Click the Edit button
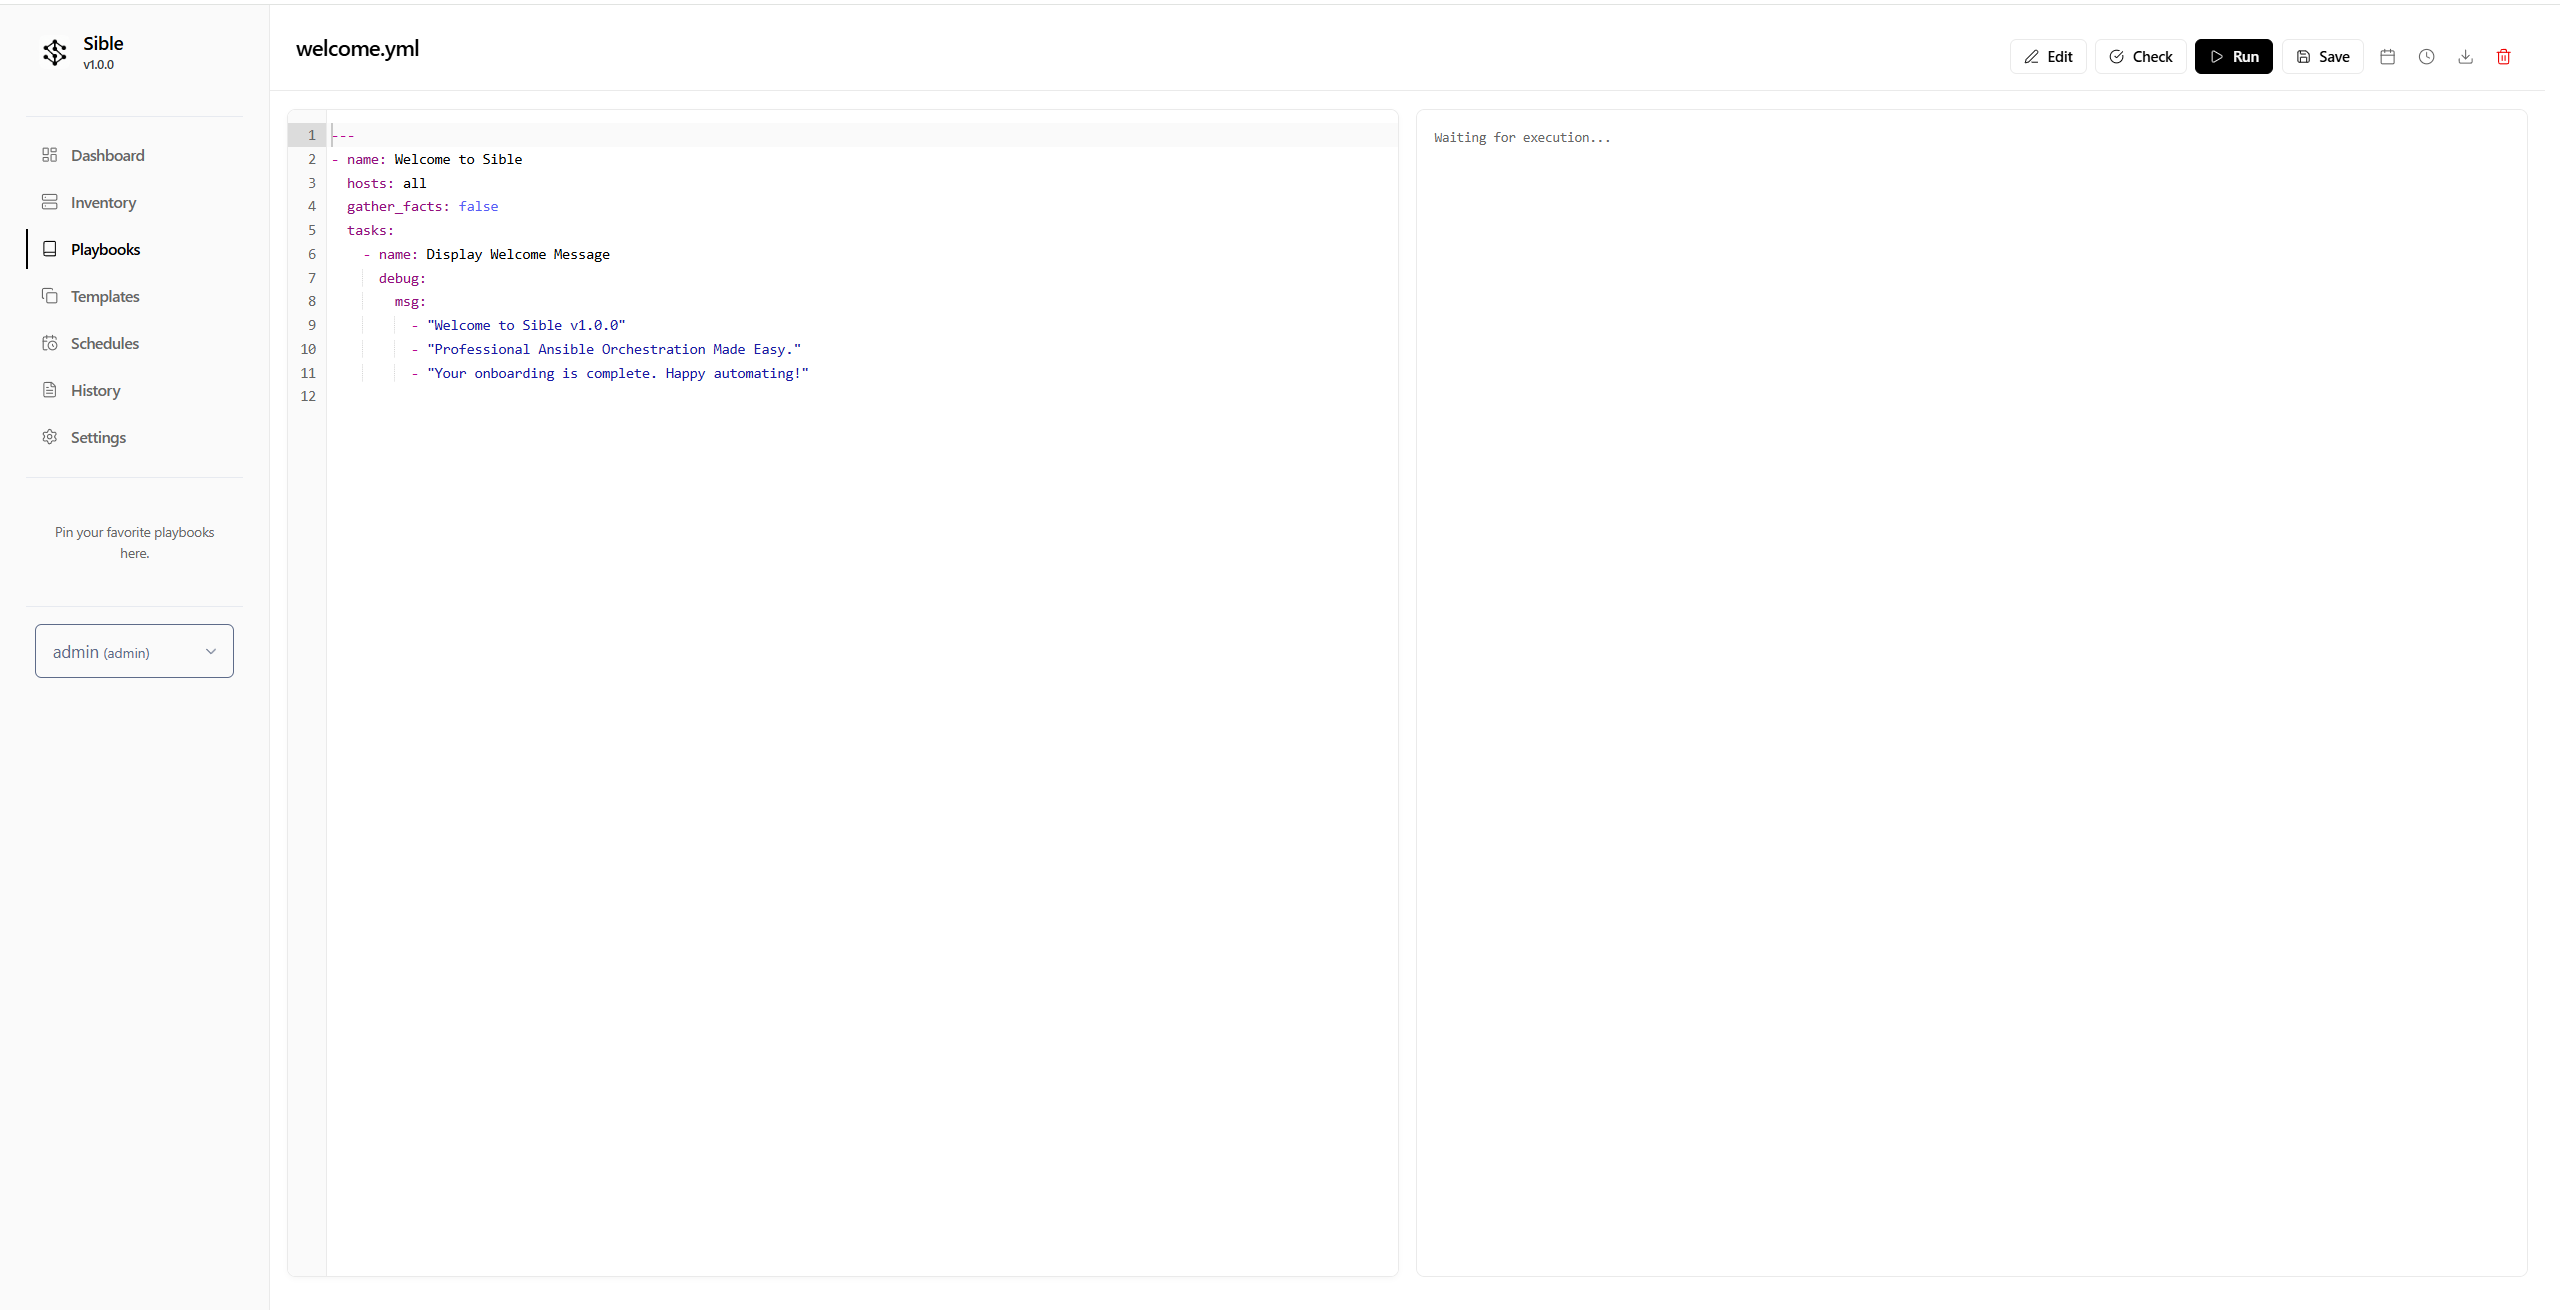 click(x=2047, y=57)
